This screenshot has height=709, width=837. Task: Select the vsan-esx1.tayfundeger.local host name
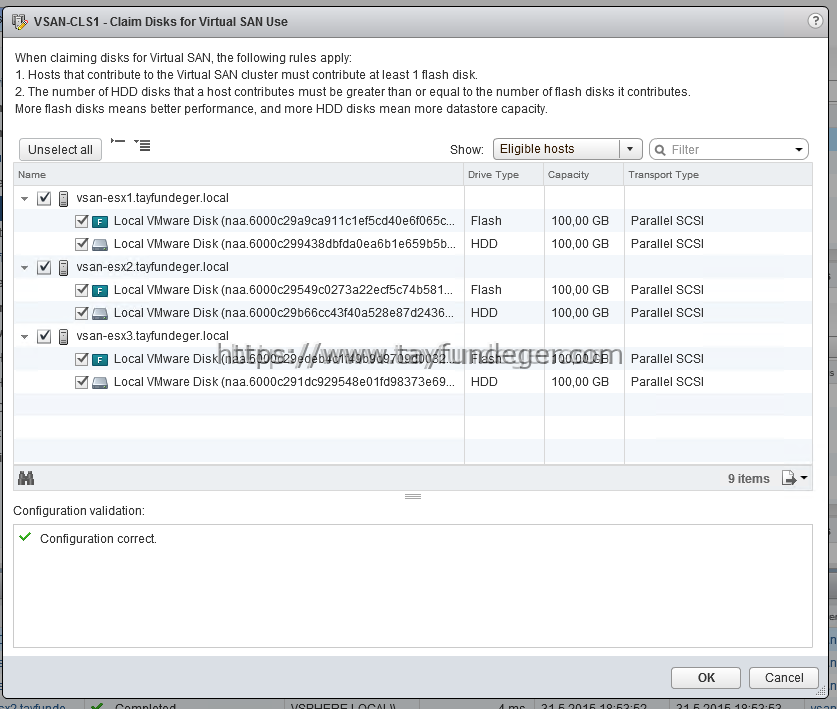point(152,198)
